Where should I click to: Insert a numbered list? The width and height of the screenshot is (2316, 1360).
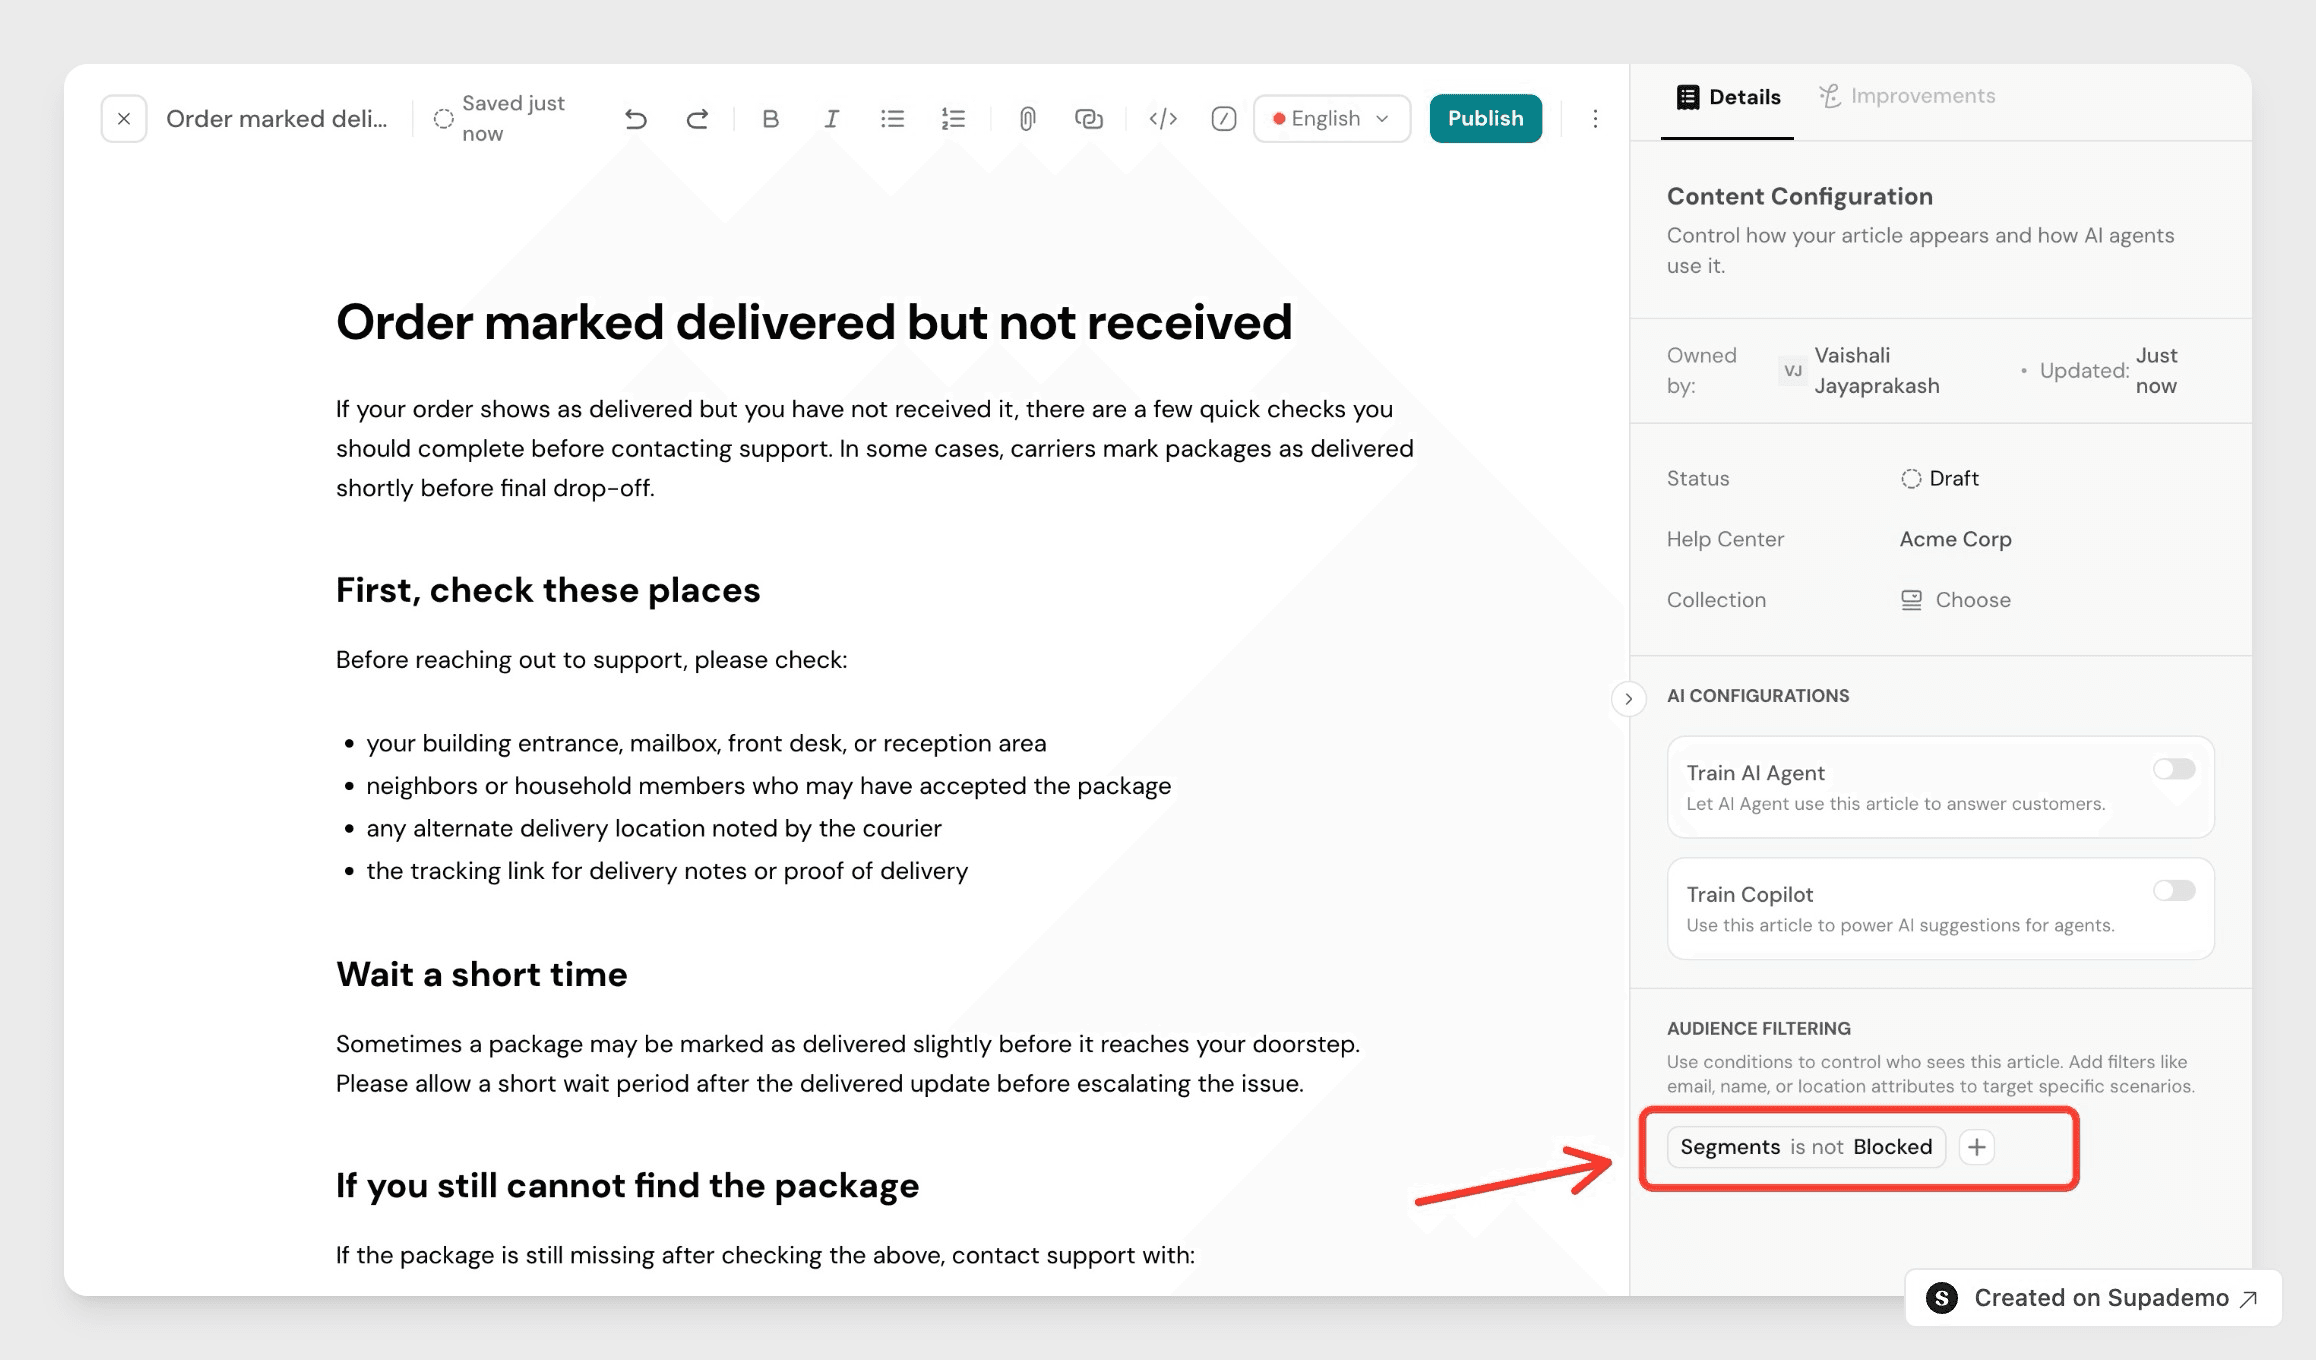(953, 119)
